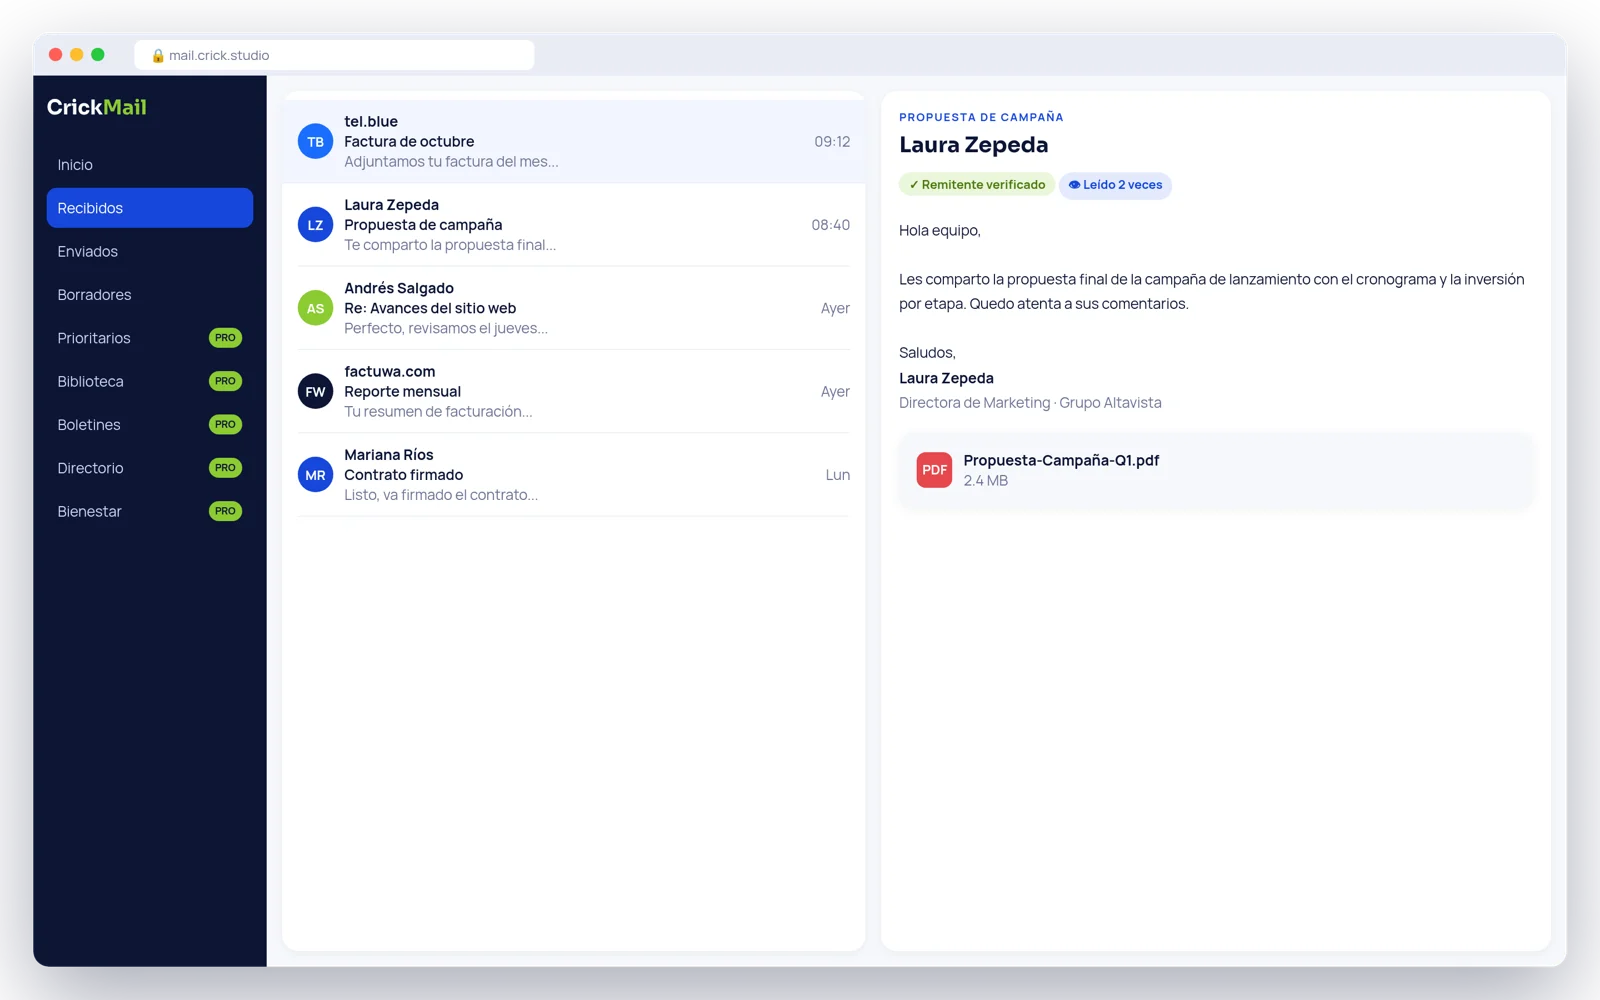Click the MR avatar for Mariana Ríos
The image size is (1600, 1000).
pyautogui.click(x=315, y=475)
